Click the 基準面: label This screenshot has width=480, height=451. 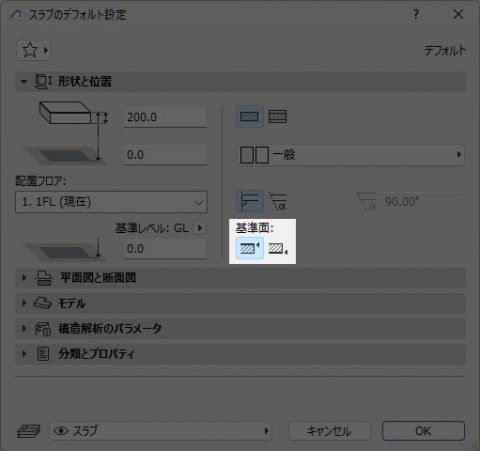[255, 228]
